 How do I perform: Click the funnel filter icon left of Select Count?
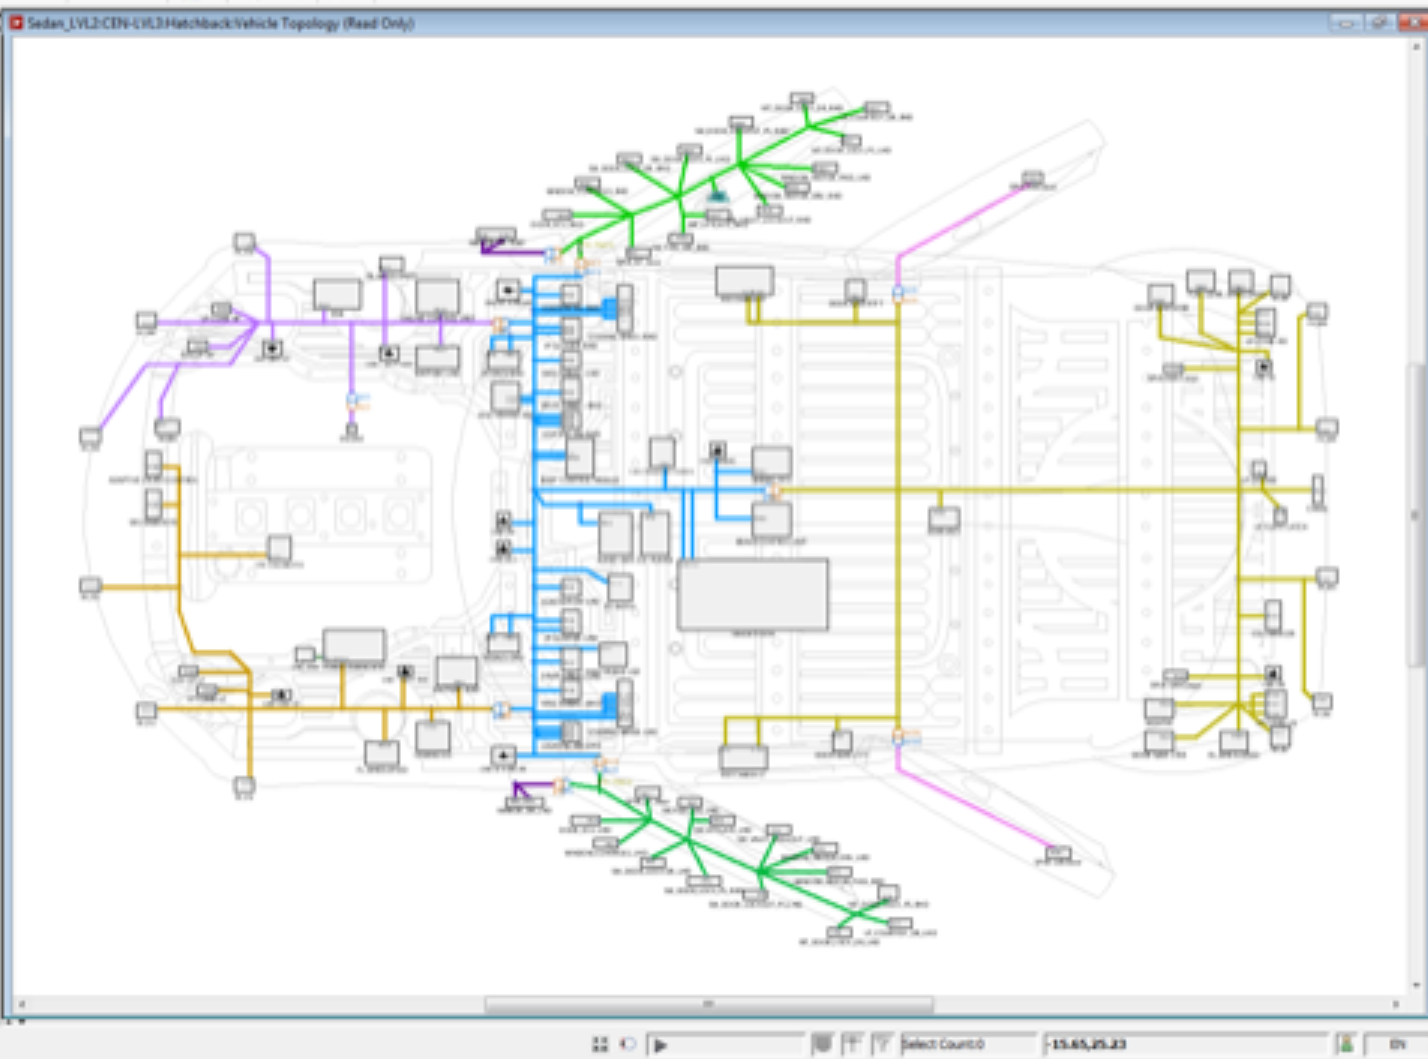point(881,1044)
